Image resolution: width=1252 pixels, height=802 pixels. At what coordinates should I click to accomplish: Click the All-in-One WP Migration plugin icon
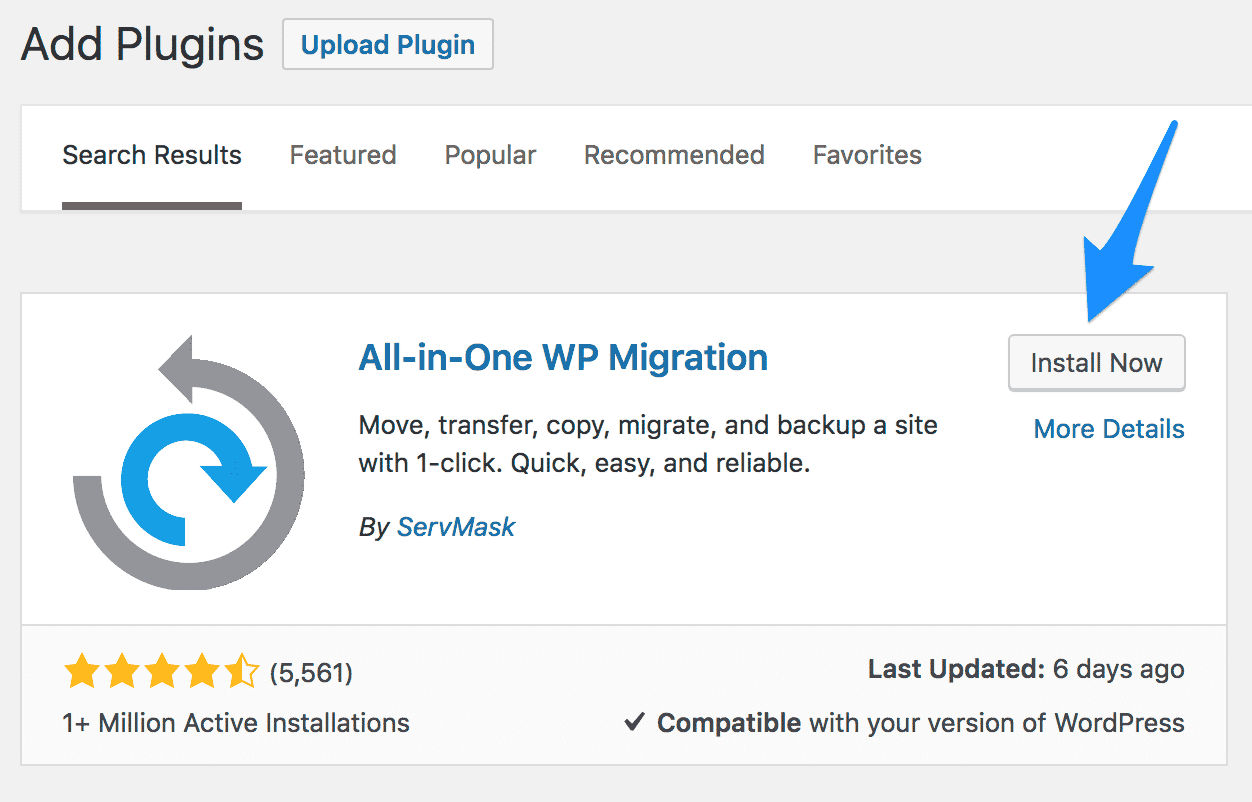coord(189,460)
